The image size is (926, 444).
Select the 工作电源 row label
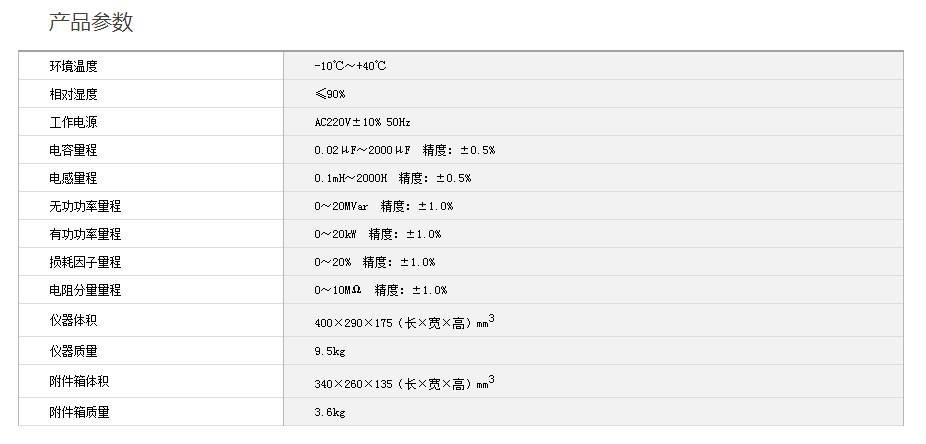pyautogui.click(x=74, y=122)
